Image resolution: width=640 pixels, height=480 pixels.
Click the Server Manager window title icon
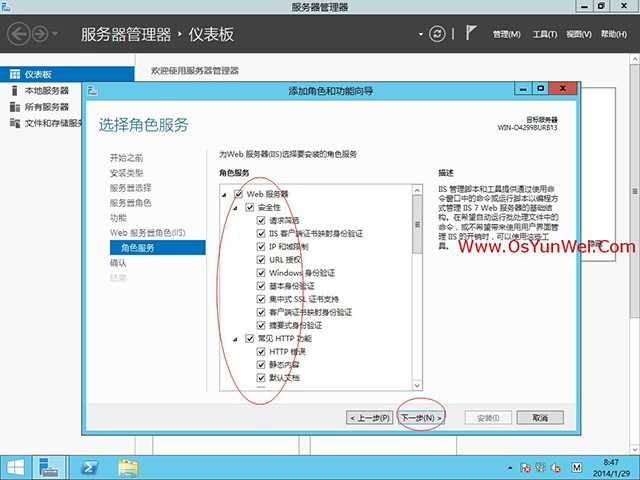click(x=5, y=6)
